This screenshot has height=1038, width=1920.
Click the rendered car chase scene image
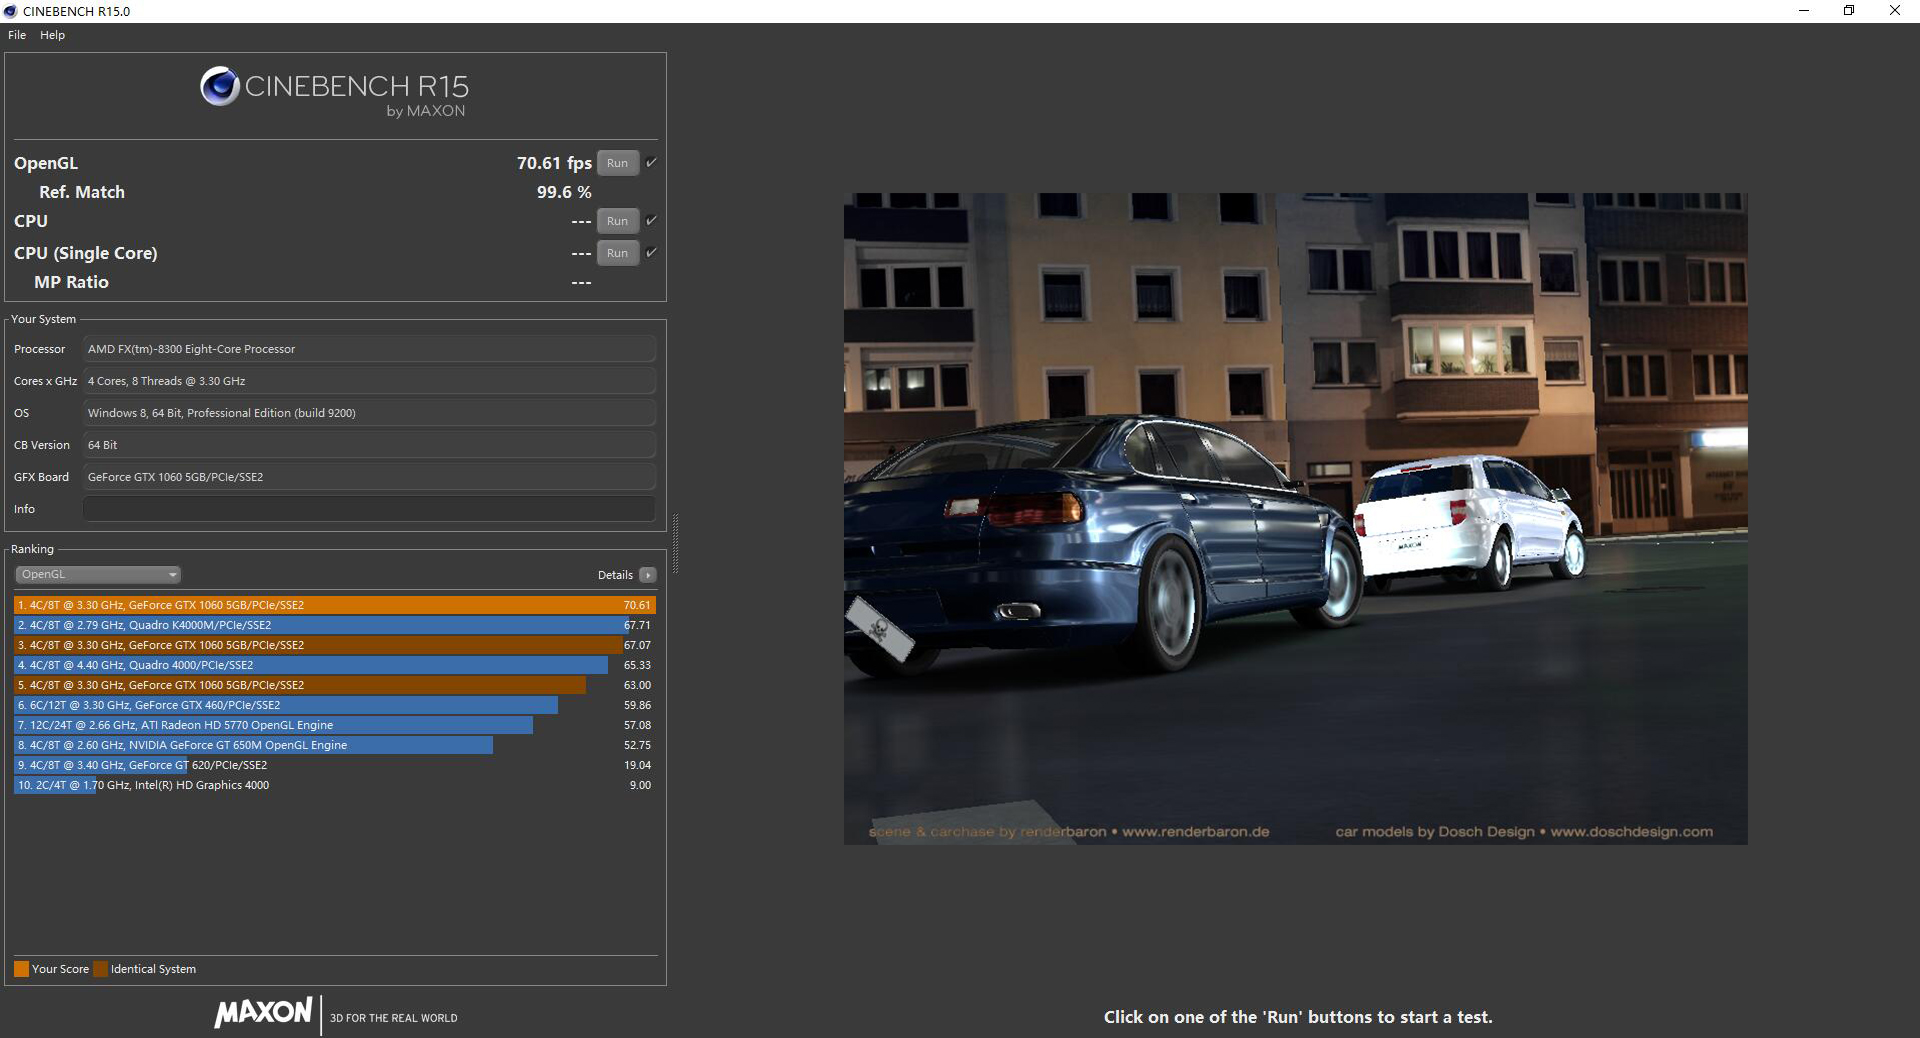pos(1295,518)
